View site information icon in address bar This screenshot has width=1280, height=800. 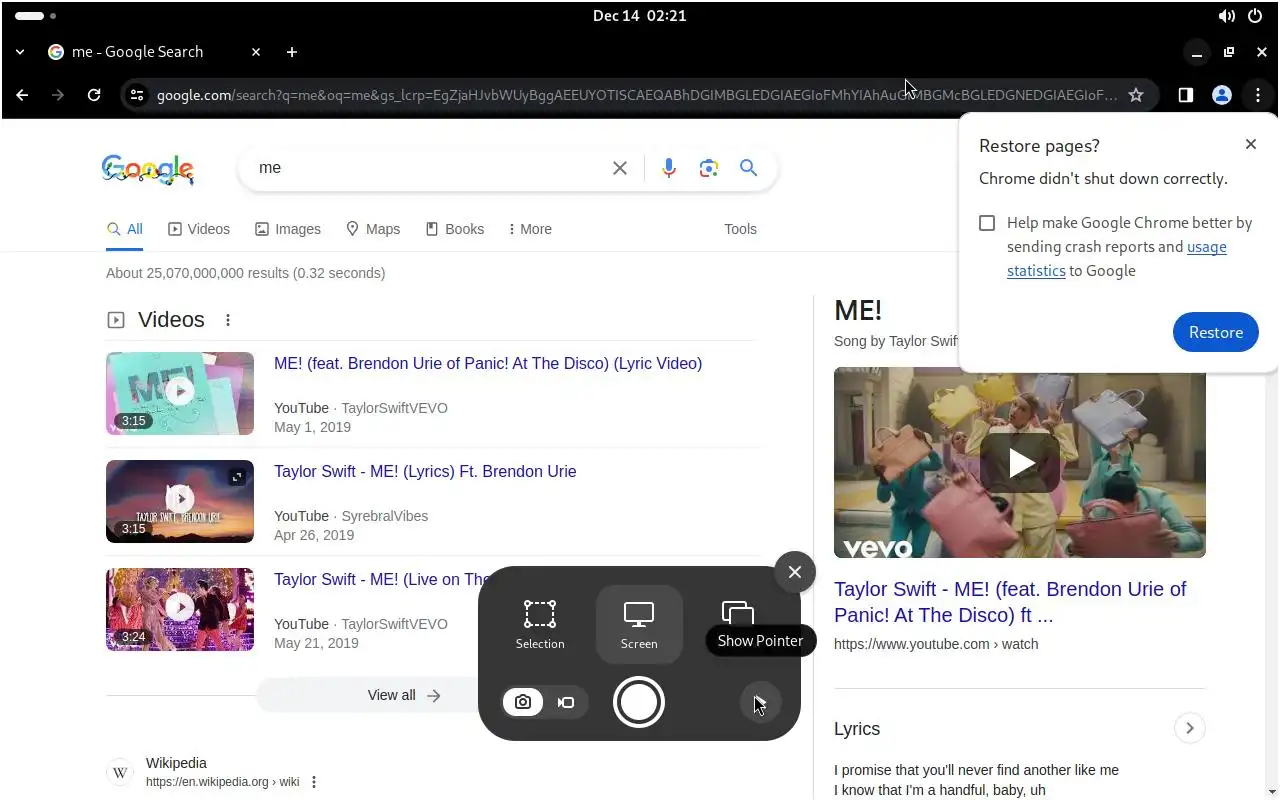[x=137, y=95]
